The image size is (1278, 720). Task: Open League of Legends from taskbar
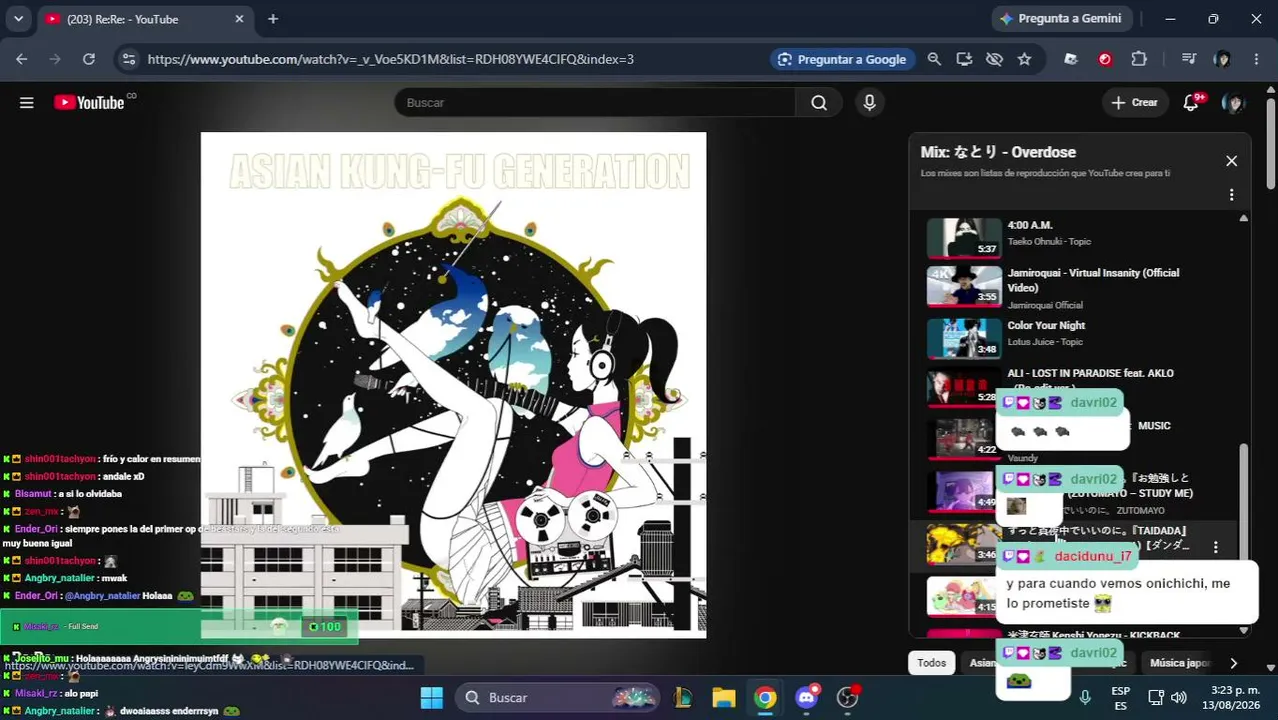point(683,697)
